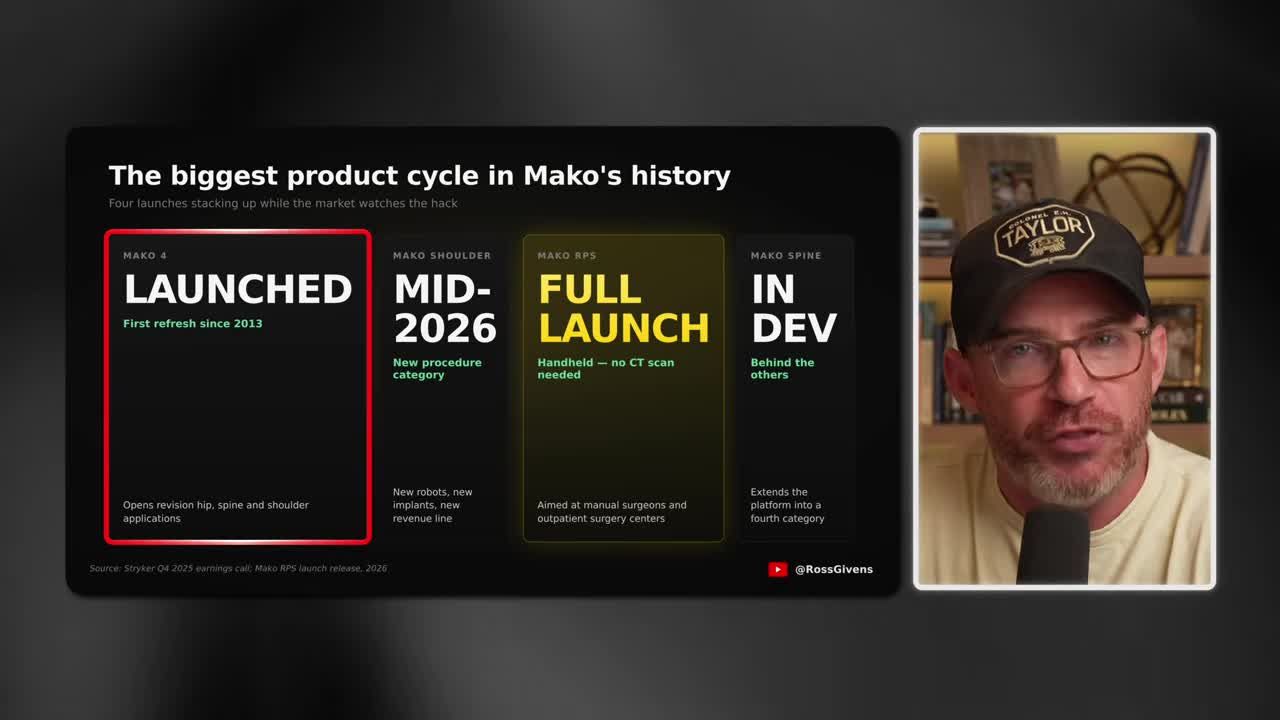Click the 'MAKO RPS' card label

(567, 256)
